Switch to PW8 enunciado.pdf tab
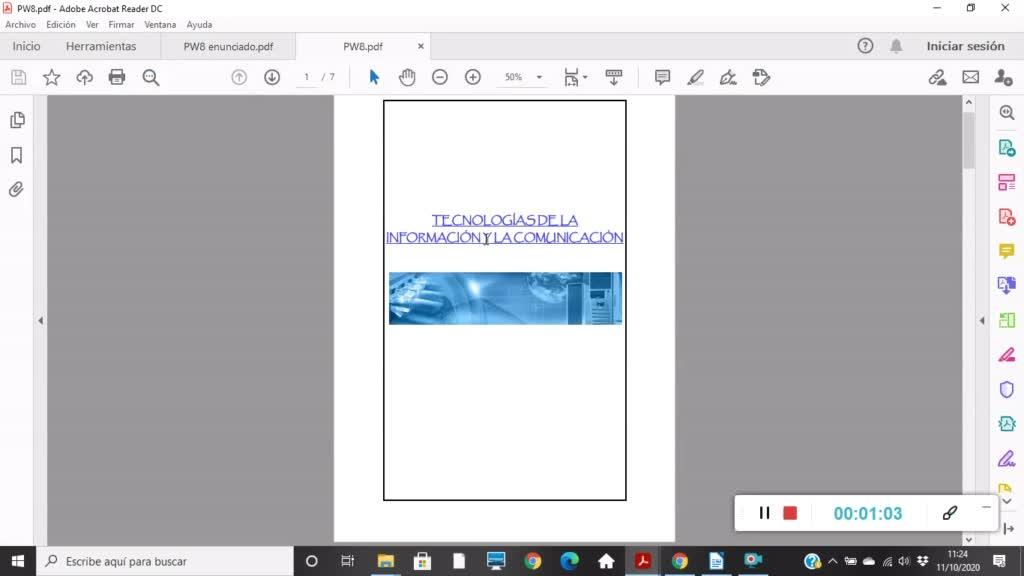 coord(228,46)
